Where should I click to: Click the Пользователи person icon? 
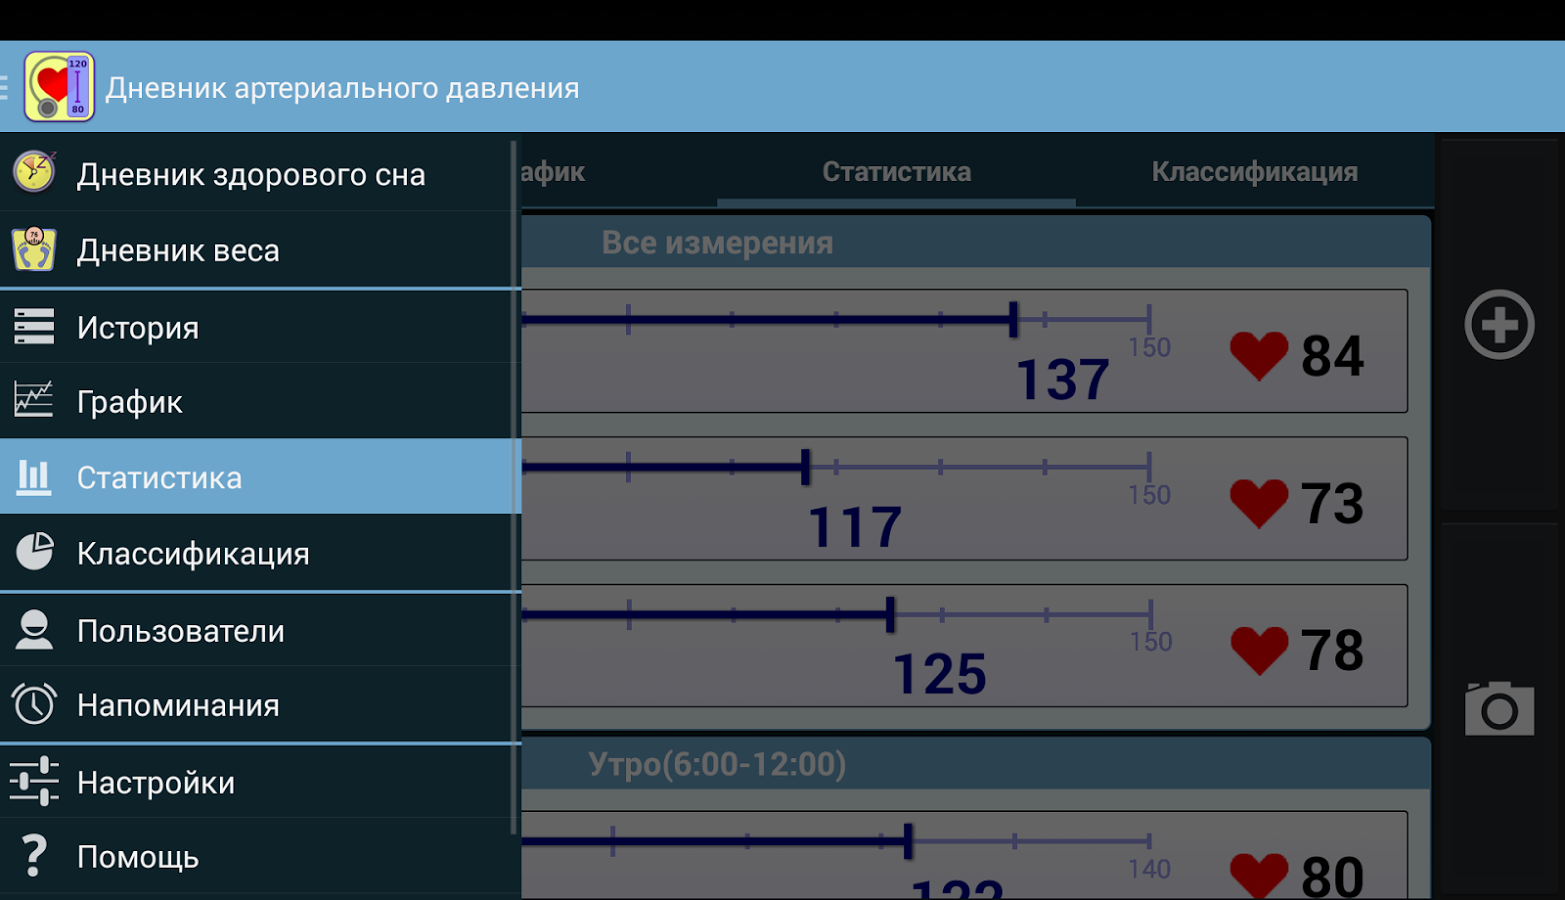pos(34,630)
